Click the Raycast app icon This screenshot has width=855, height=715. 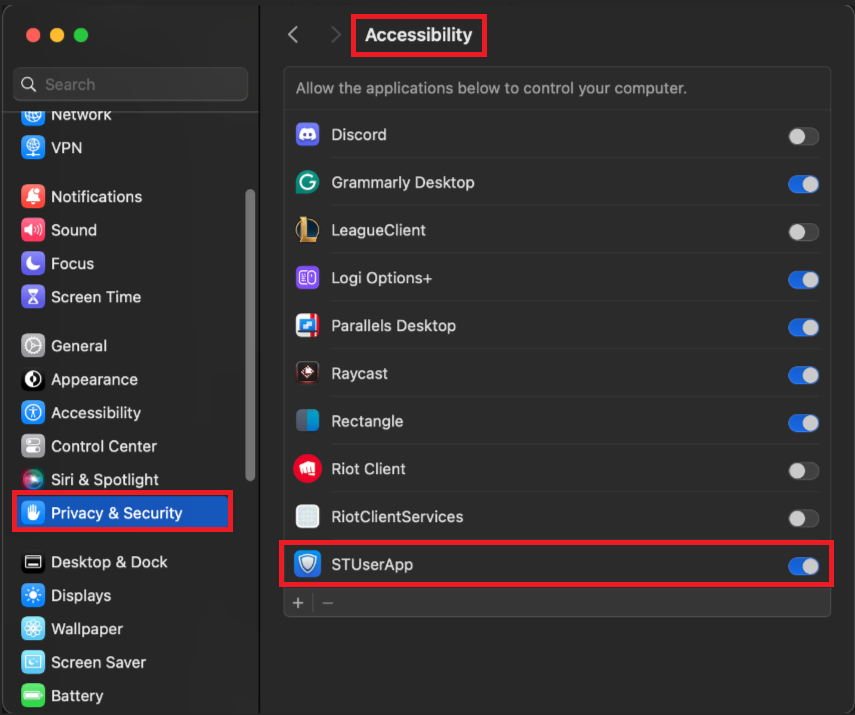308,373
